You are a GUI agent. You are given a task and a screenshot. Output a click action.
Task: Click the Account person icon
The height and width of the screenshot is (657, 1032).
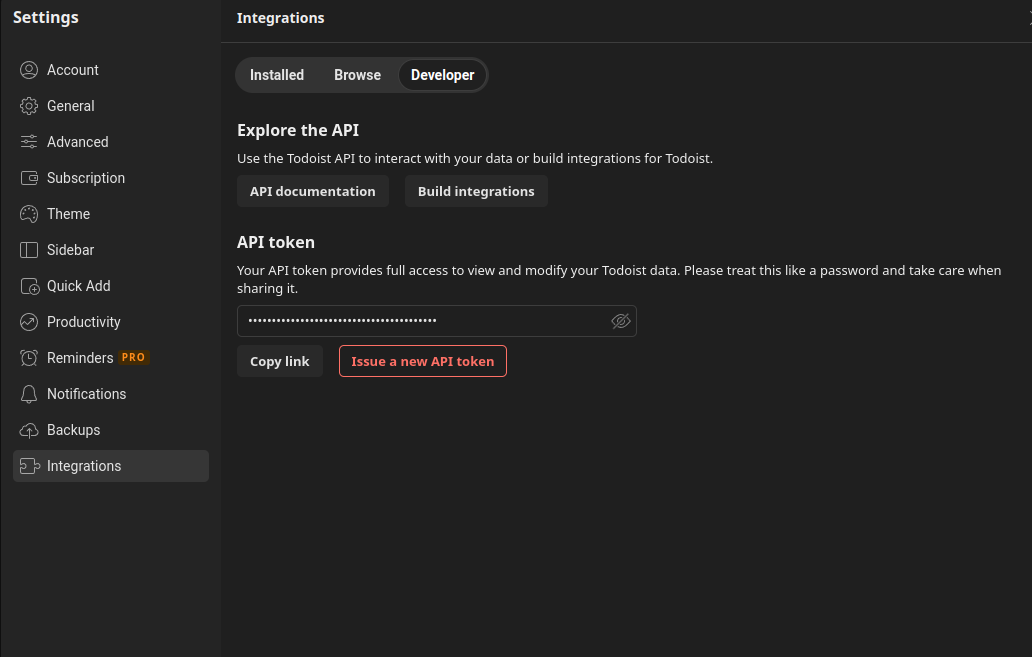[x=29, y=70]
